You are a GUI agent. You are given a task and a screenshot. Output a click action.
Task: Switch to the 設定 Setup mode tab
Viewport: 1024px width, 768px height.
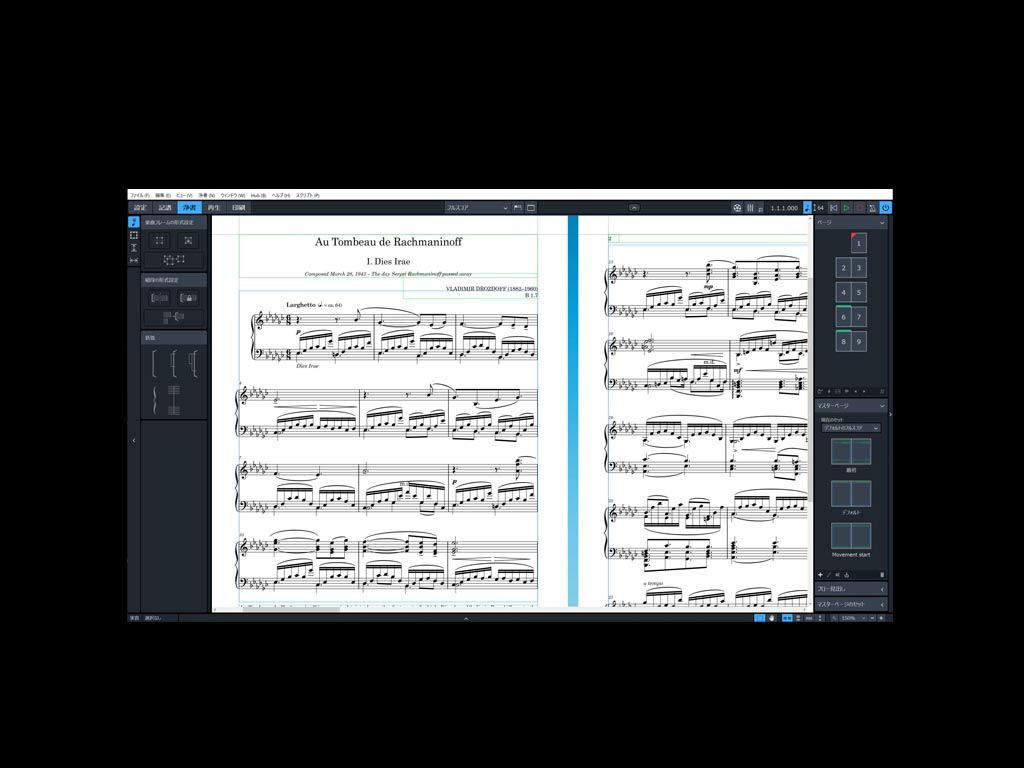point(140,208)
